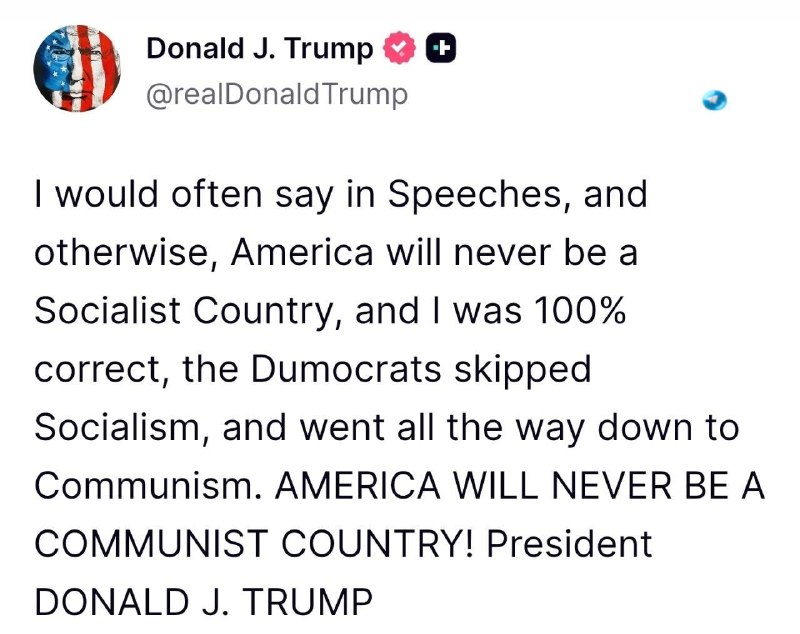Click the phrase COMMUNIST COUNTRY!
Viewport: 800px width, 634px height.
(254, 543)
